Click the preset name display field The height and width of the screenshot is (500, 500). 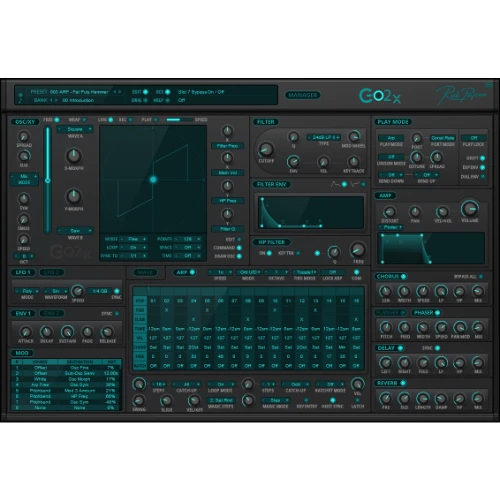coord(79,92)
